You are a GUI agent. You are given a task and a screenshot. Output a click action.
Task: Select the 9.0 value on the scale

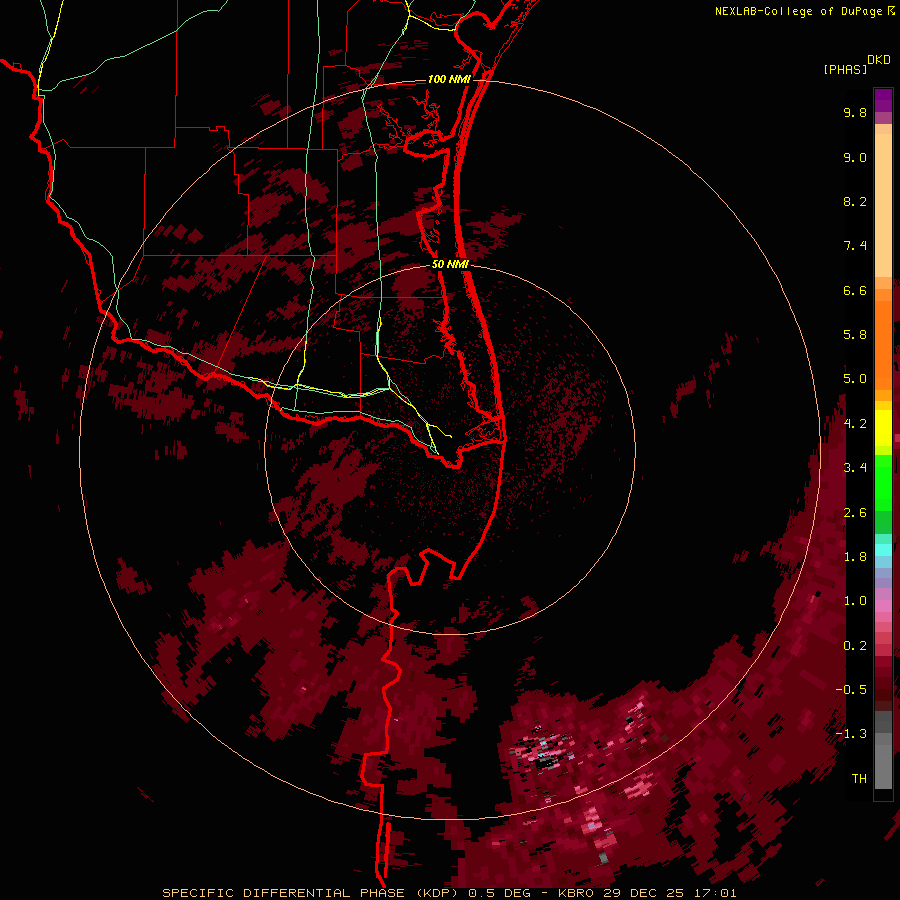click(855, 157)
